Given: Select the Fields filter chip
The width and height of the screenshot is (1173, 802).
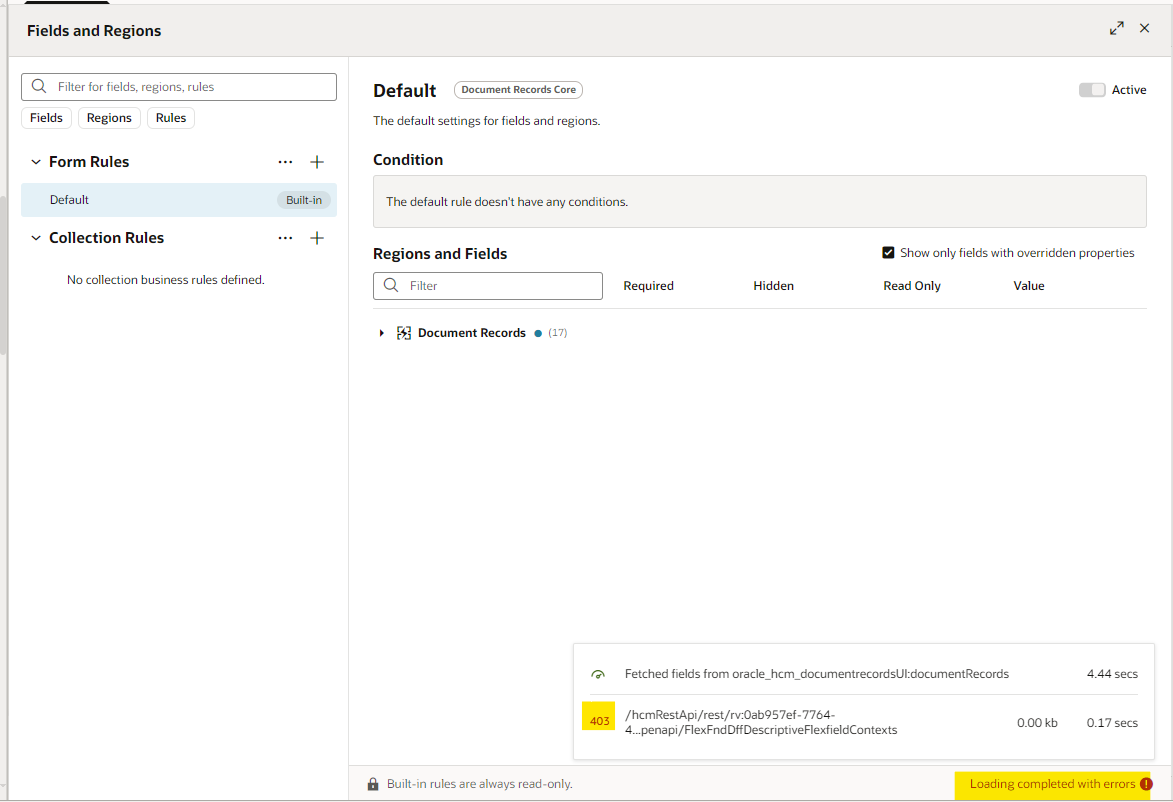Looking at the screenshot, I should (46, 117).
